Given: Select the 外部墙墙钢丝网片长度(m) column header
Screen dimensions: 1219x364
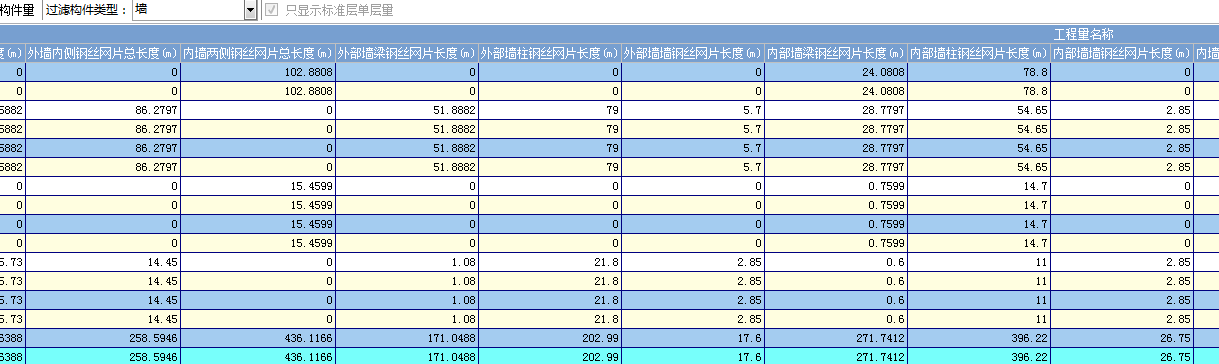Looking at the screenshot, I should pos(693,53).
